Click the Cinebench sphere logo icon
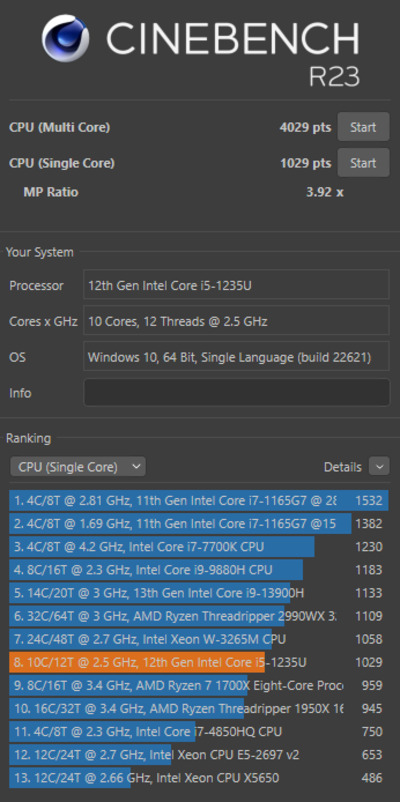This screenshot has height=802, width=400. pyautogui.click(x=65, y=38)
